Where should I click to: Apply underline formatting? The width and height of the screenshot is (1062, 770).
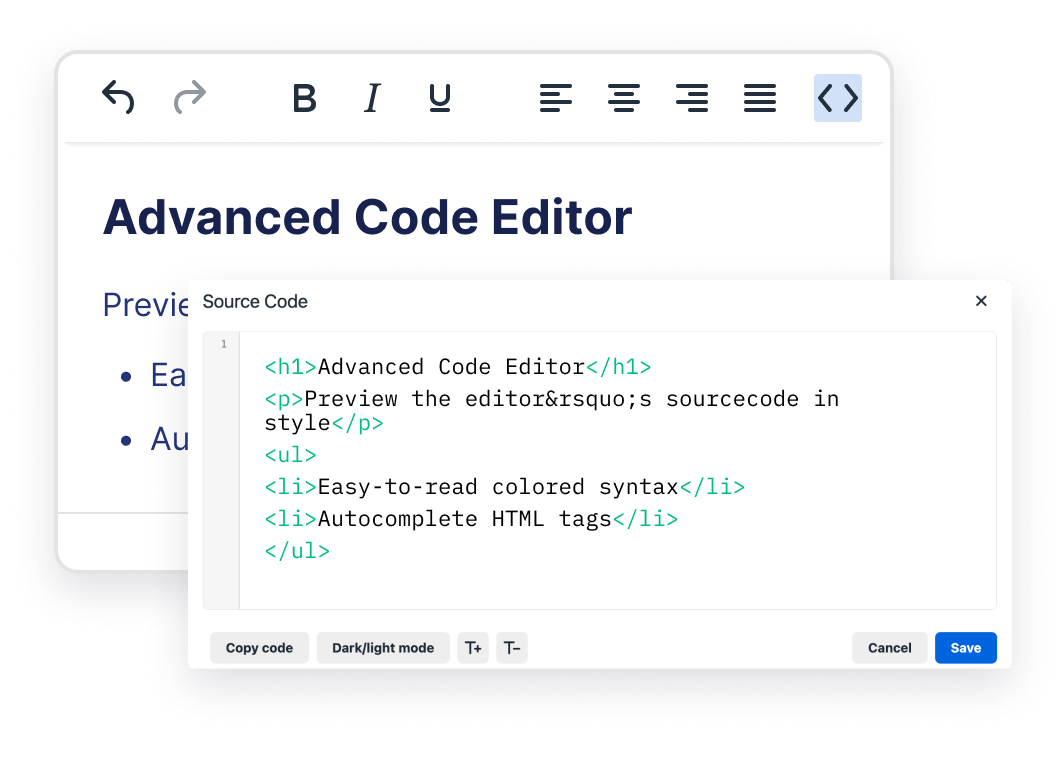[438, 98]
